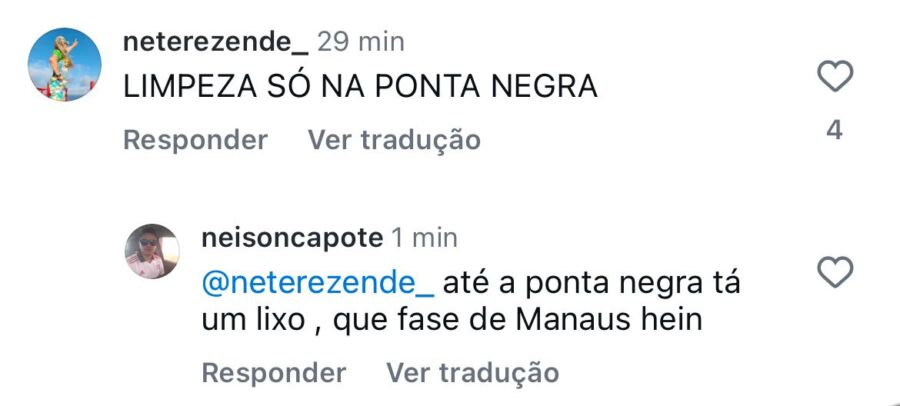Image resolution: width=900 pixels, height=406 pixels.
Task: Visit the neterezende_ username above first comment
Action: pos(214,42)
